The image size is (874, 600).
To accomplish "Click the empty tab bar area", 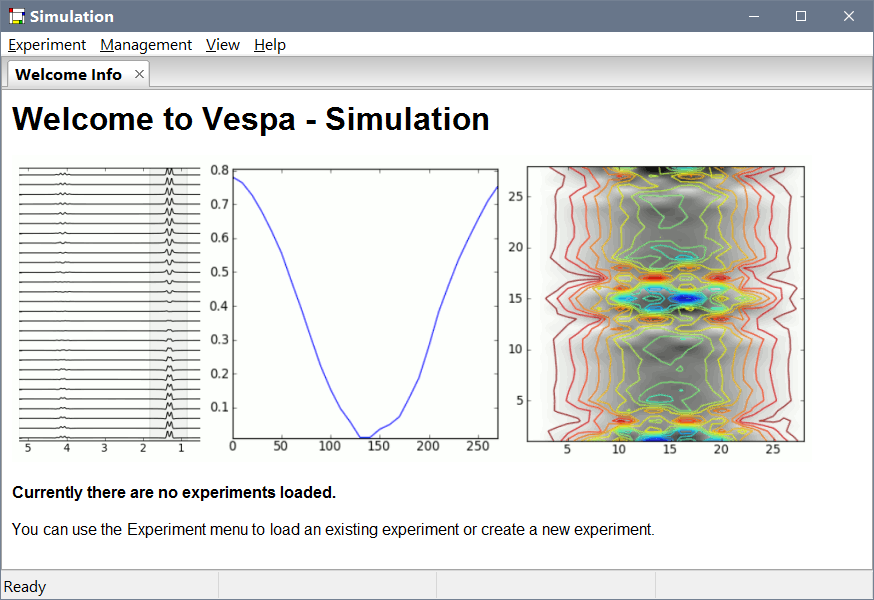I will 500,73.
